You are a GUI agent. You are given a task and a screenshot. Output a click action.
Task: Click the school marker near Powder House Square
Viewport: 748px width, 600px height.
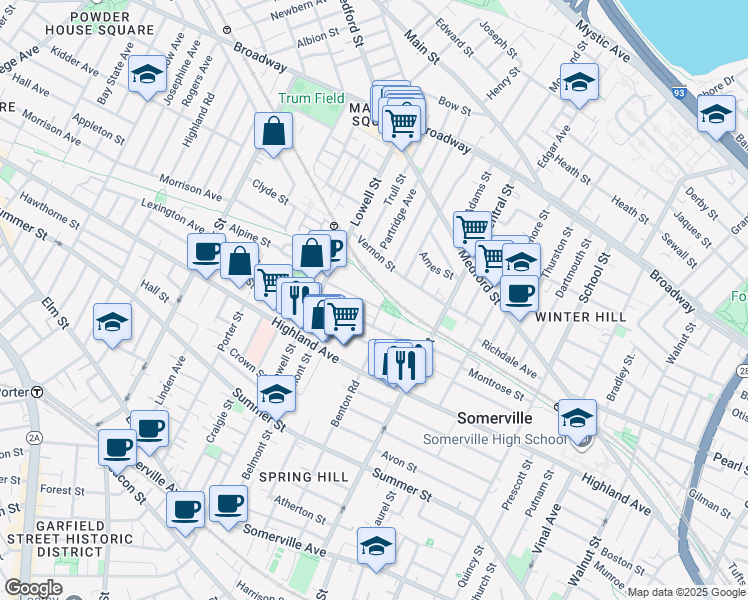[x=148, y=76]
